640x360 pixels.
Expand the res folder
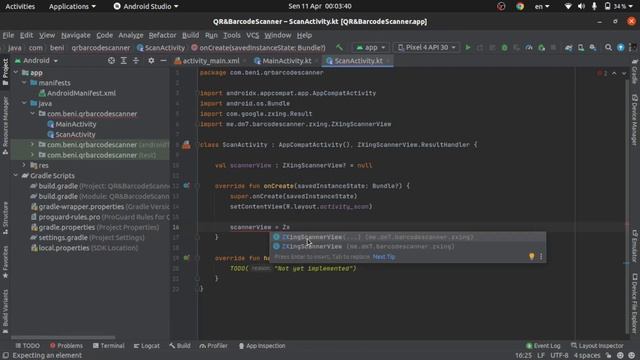point(24,165)
